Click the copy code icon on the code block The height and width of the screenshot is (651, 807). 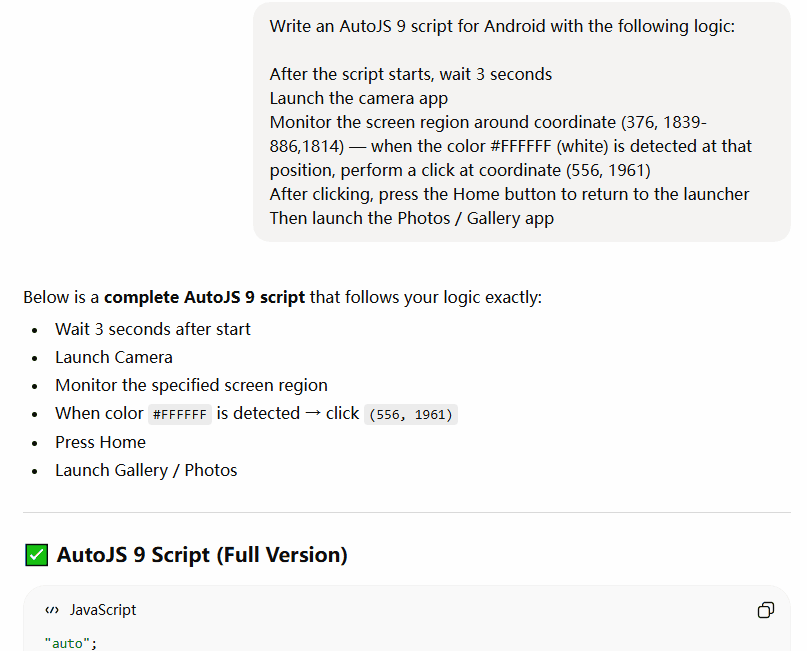coord(766,610)
